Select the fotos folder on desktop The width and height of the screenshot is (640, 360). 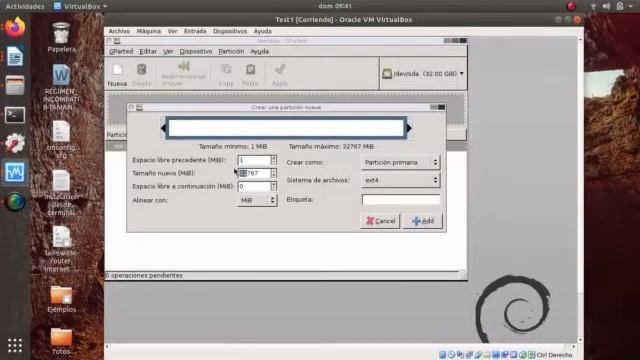pyautogui.click(x=61, y=341)
